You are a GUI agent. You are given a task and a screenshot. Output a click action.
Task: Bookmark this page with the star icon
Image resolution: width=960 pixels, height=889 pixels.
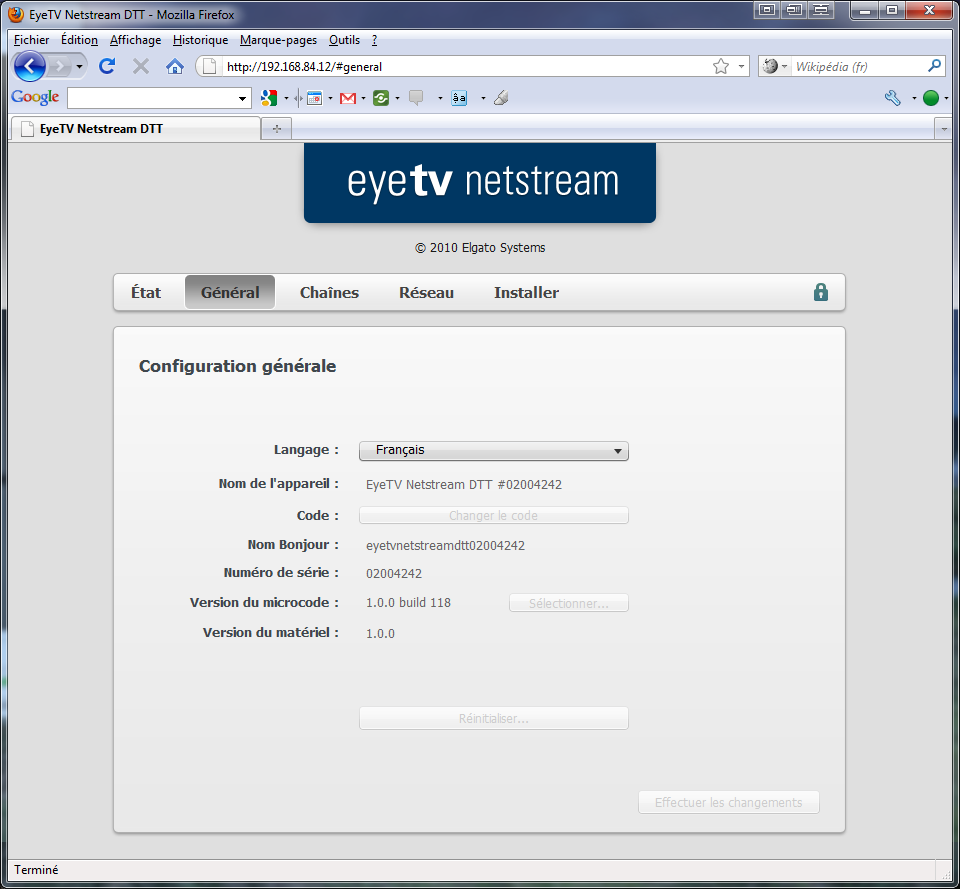coord(721,66)
